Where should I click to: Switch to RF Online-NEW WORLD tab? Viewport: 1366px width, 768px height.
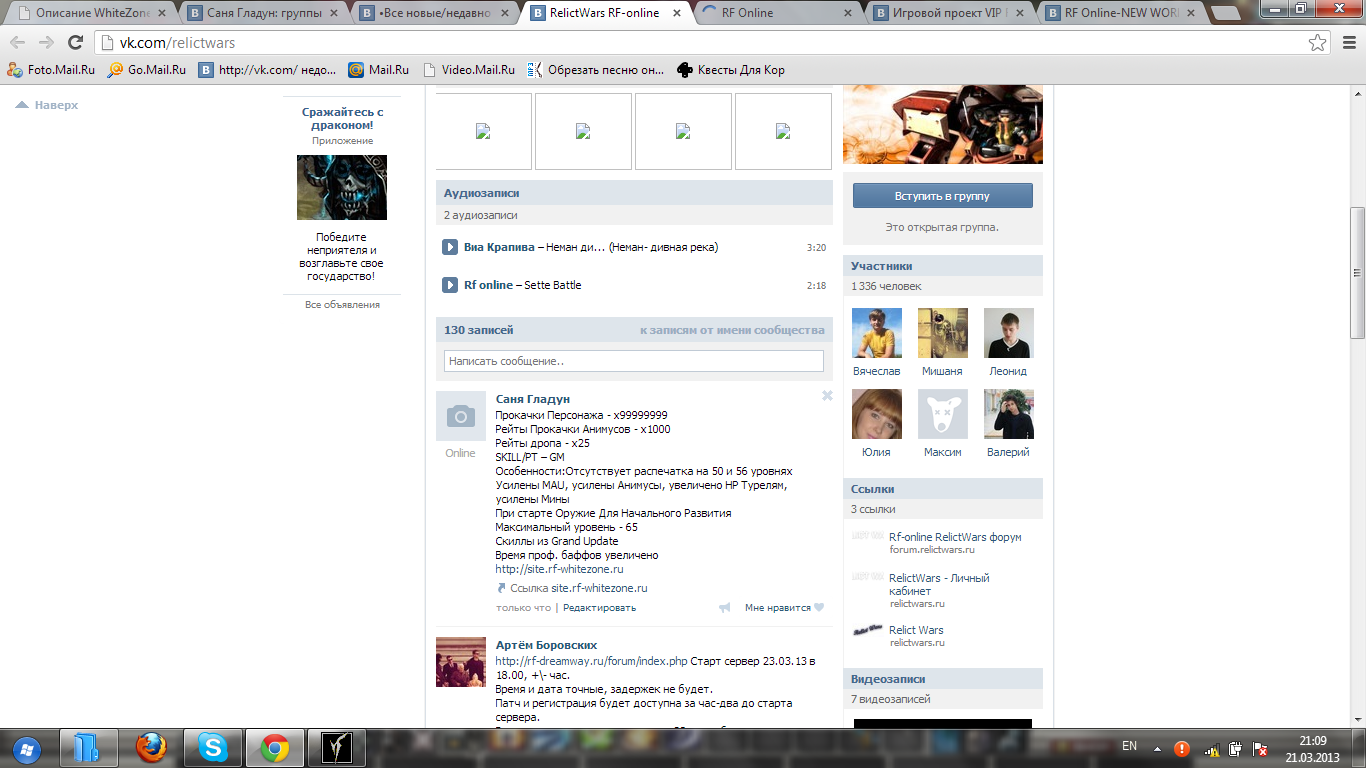(1121, 13)
